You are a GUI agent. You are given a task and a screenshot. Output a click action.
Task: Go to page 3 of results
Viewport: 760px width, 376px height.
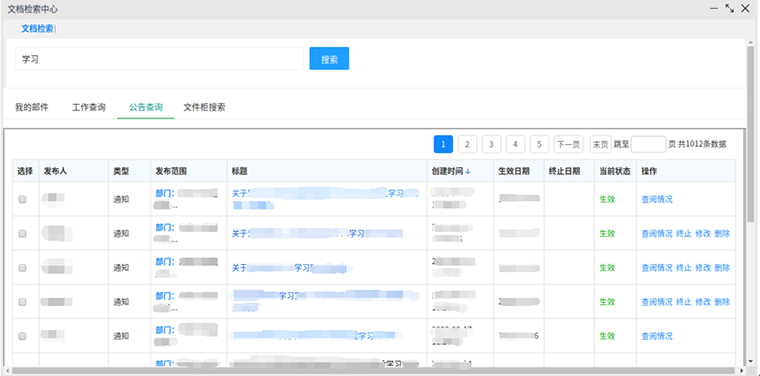pos(491,144)
